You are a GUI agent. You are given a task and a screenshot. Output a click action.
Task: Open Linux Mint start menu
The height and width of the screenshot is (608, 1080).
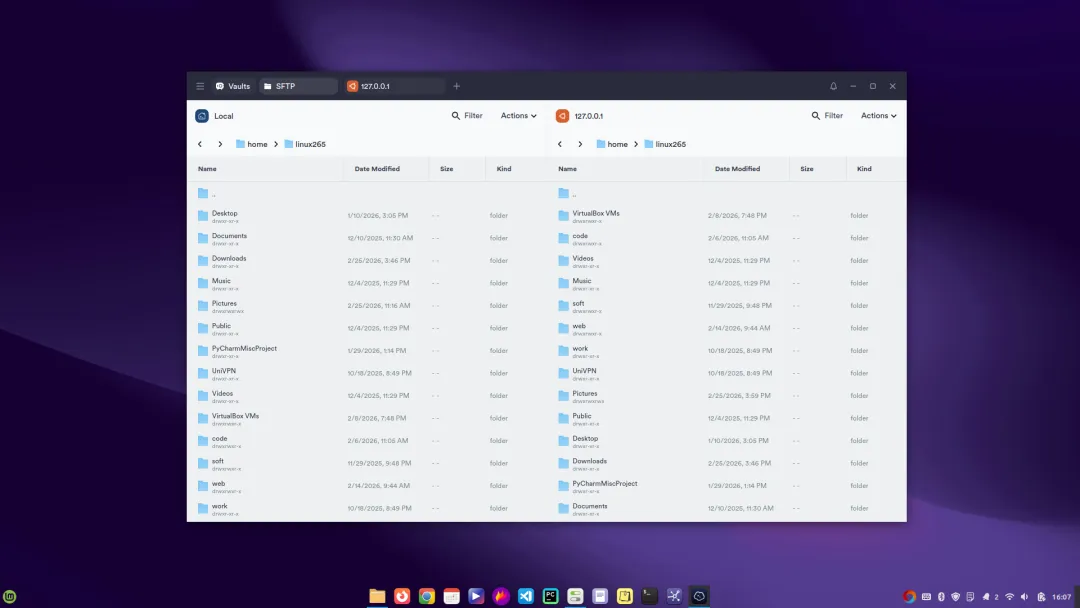point(10,596)
